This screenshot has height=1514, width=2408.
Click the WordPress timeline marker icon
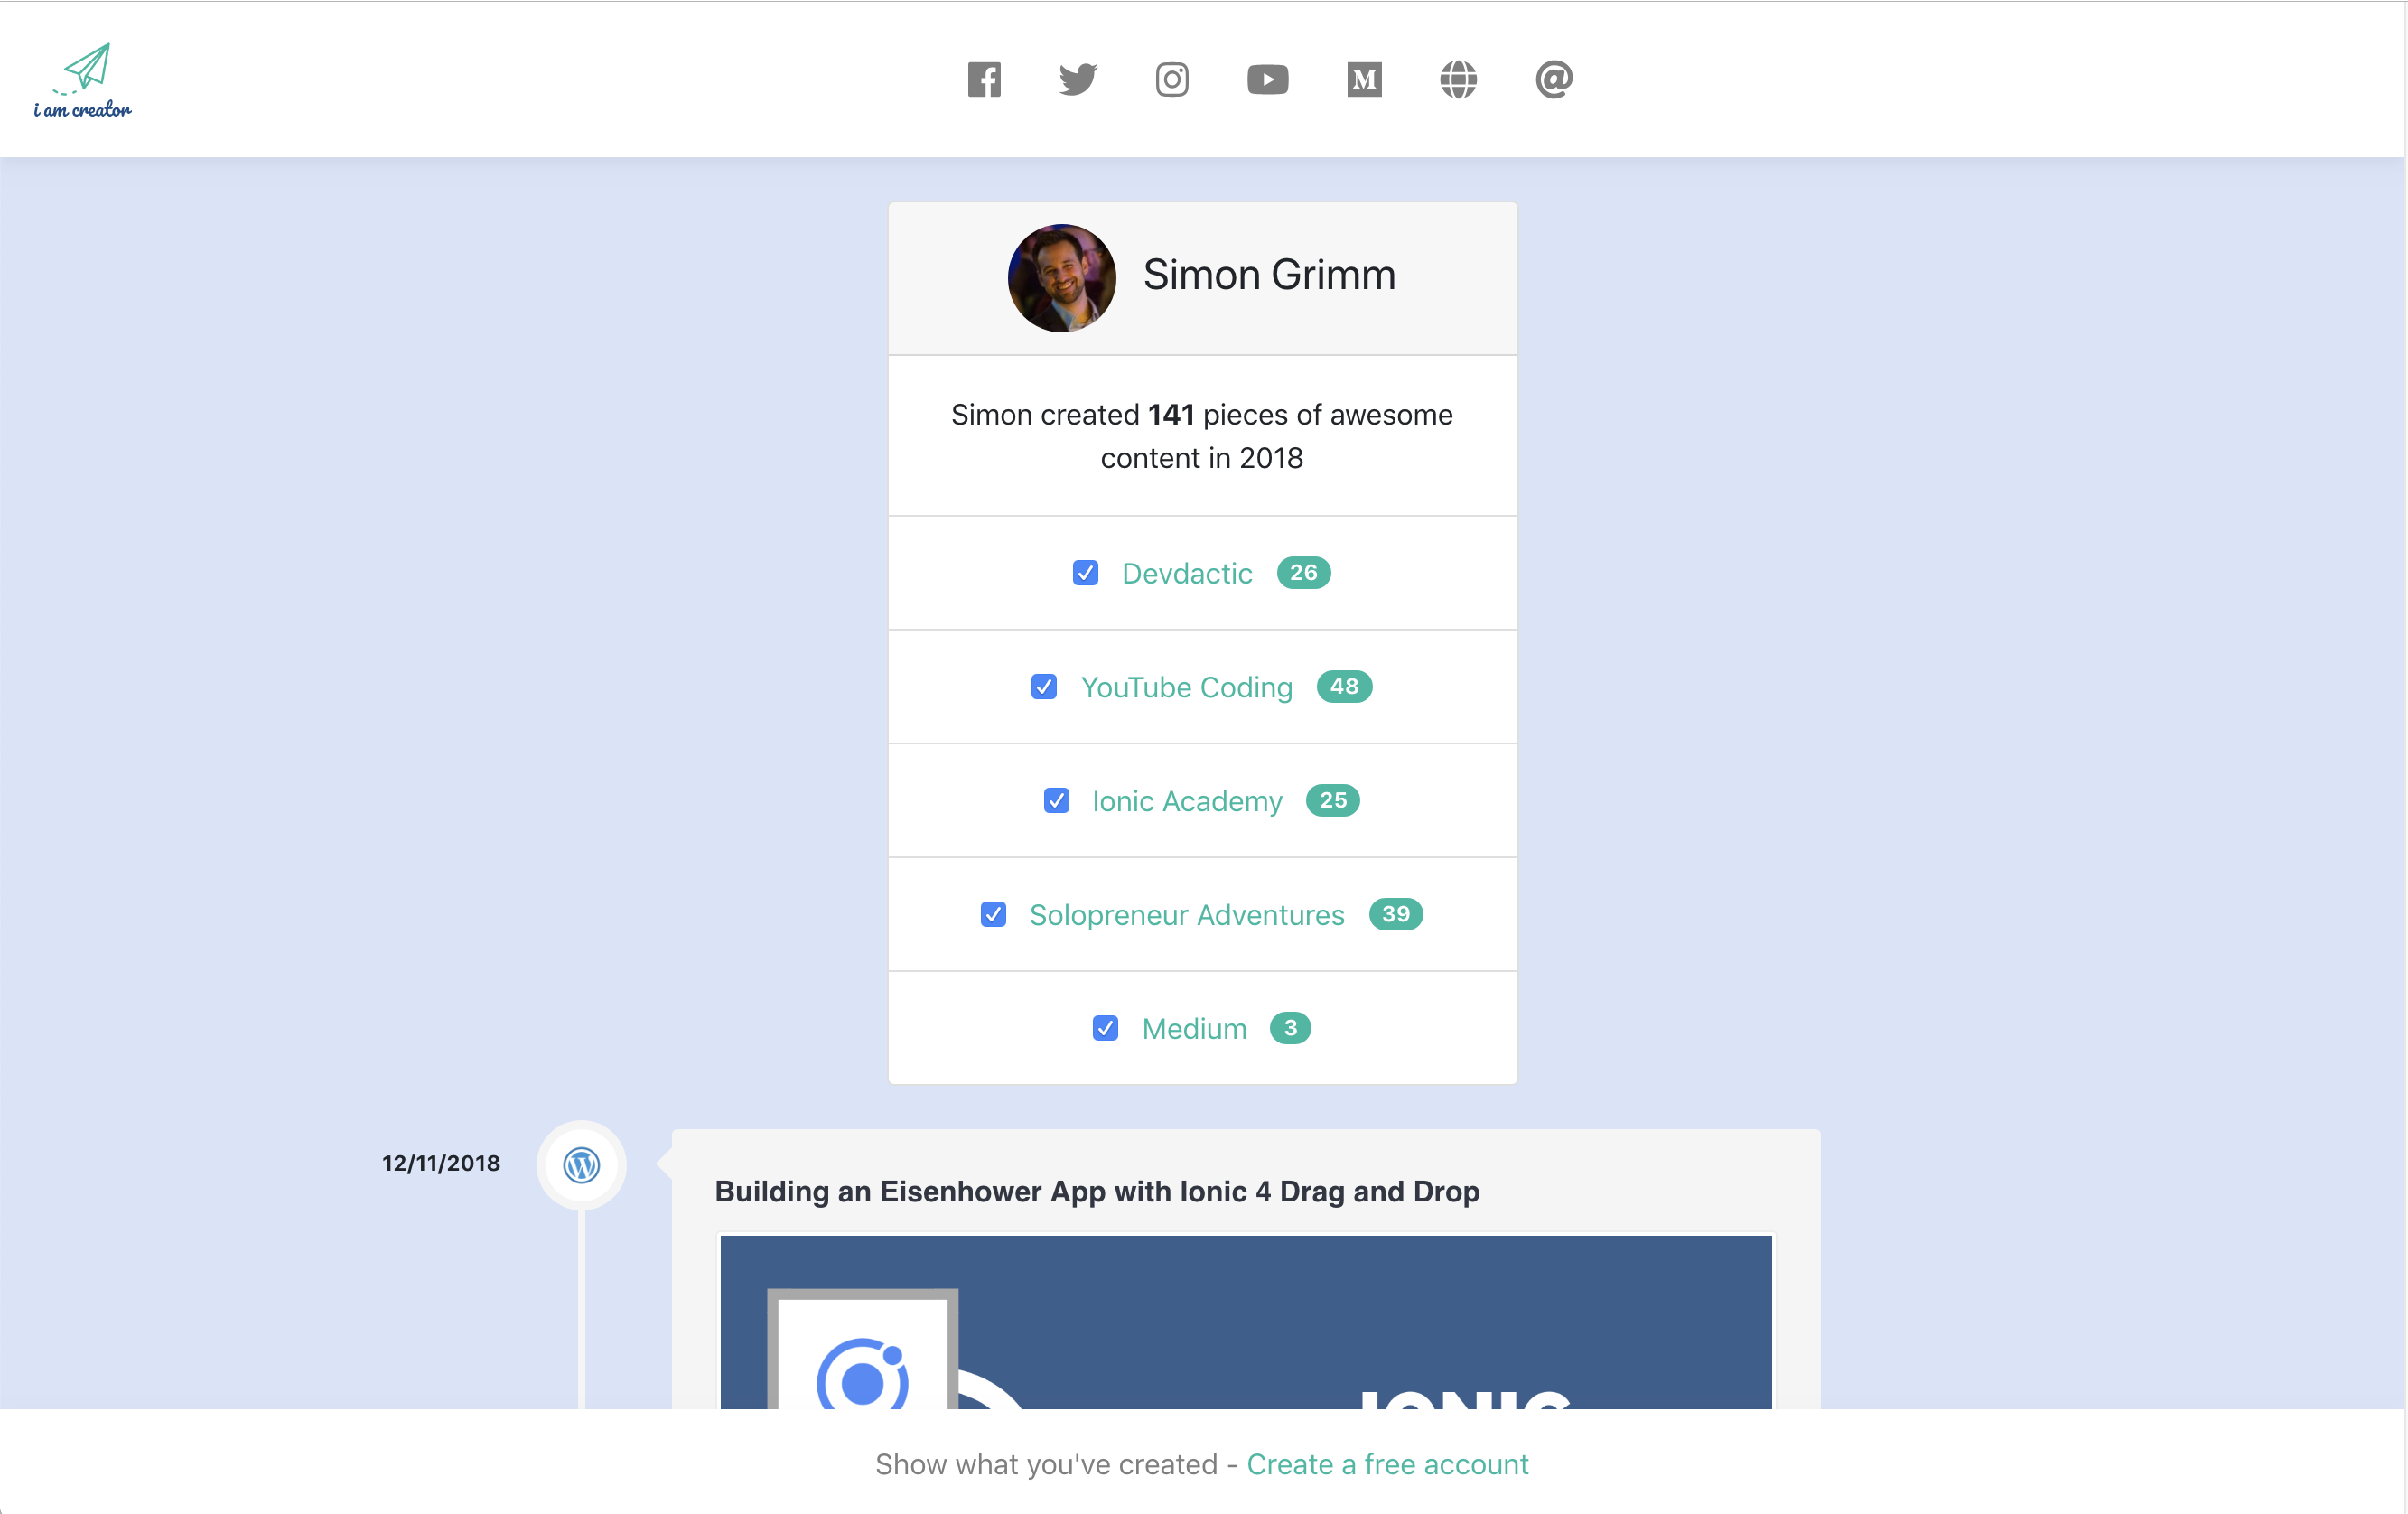(x=581, y=1165)
